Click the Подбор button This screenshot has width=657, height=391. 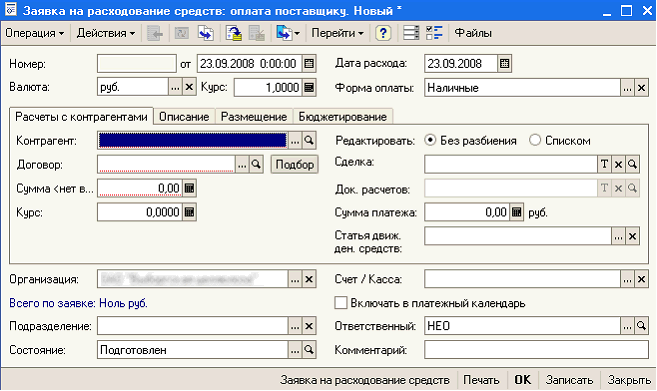point(295,164)
